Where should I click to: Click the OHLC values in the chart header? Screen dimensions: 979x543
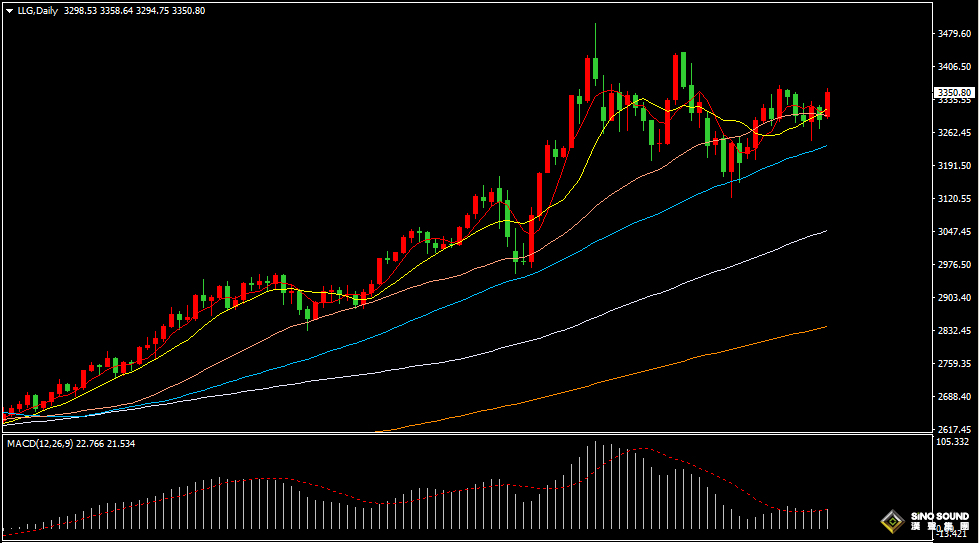pos(147,11)
